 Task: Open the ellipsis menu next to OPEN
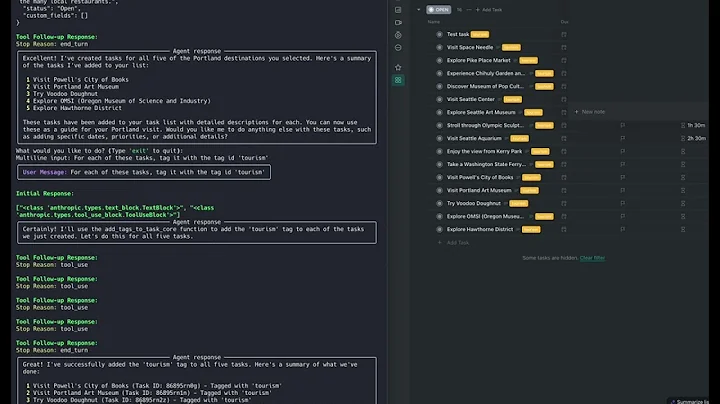tap(468, 10)
